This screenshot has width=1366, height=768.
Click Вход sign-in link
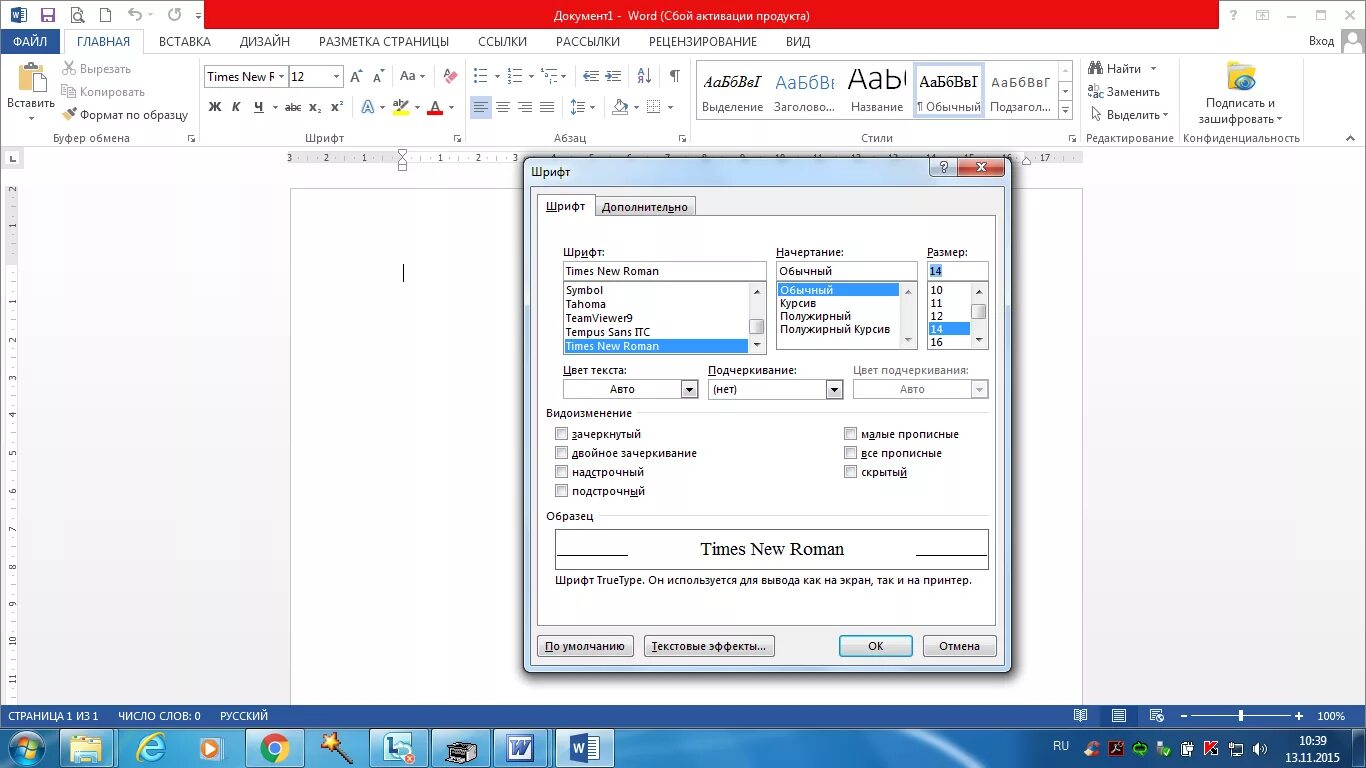coord(1321,41)
